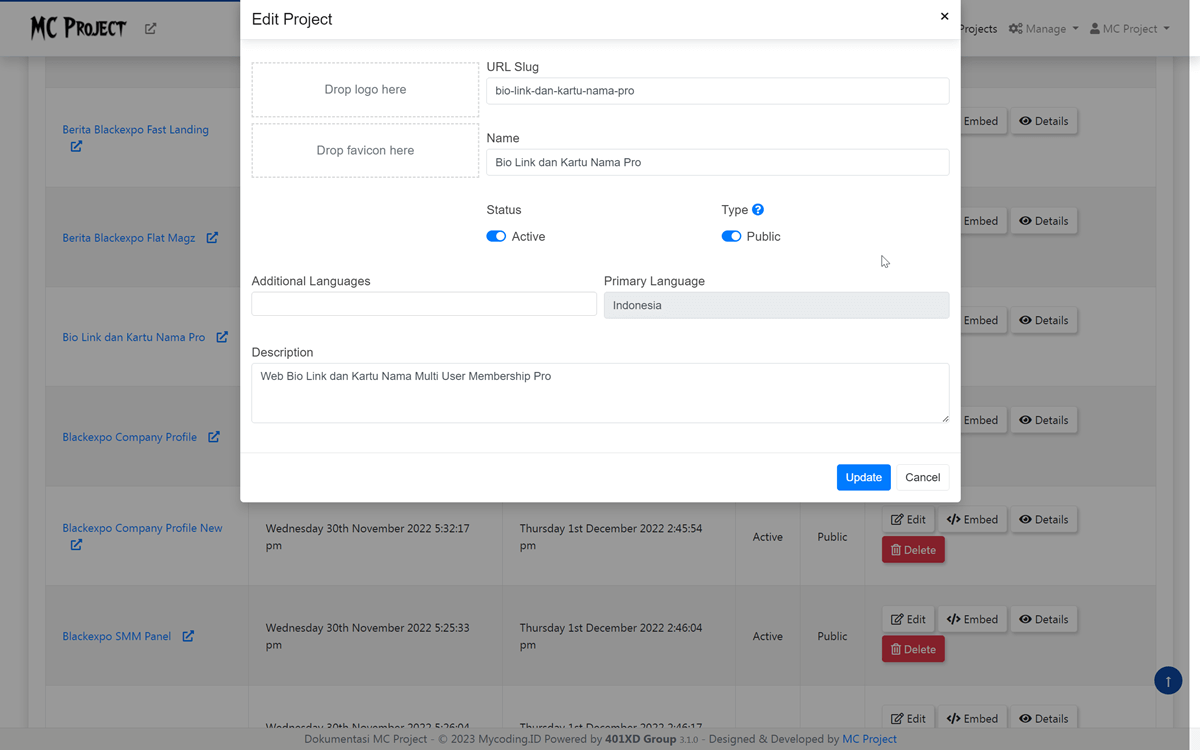Open external link icon beside Berita Blackexpo Flat Magz

click(x=212, y=237)
